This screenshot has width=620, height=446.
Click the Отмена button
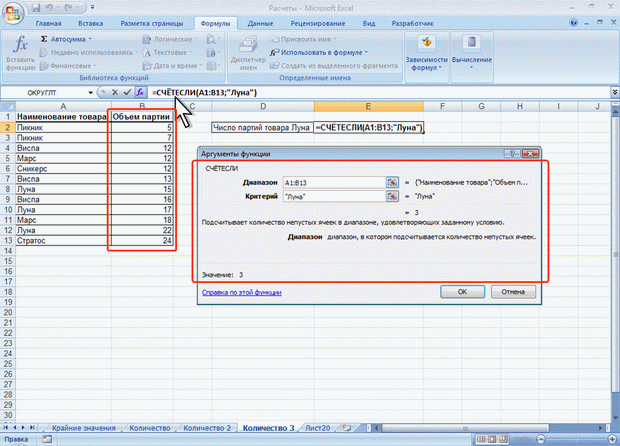(513, 292)
